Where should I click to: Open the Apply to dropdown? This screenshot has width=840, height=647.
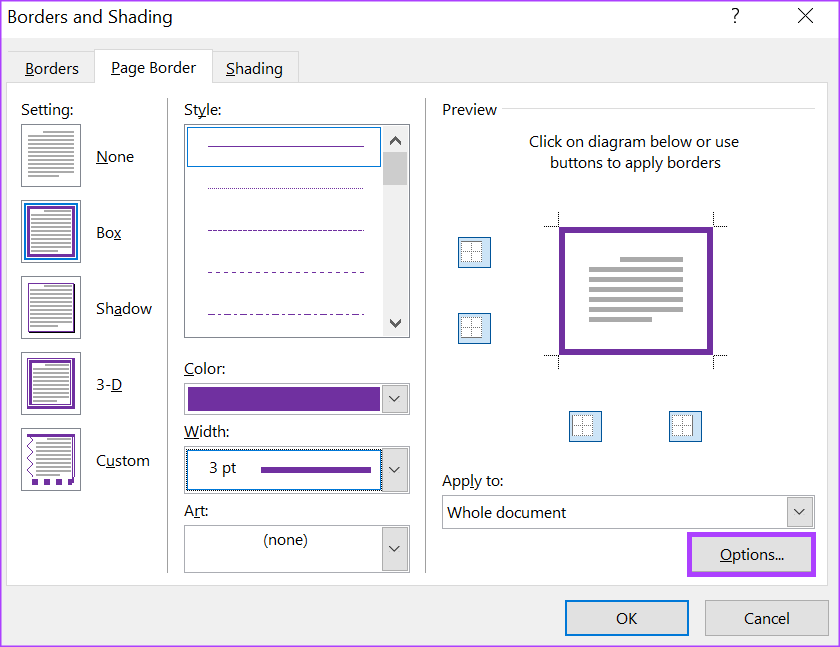click(799, 511)
